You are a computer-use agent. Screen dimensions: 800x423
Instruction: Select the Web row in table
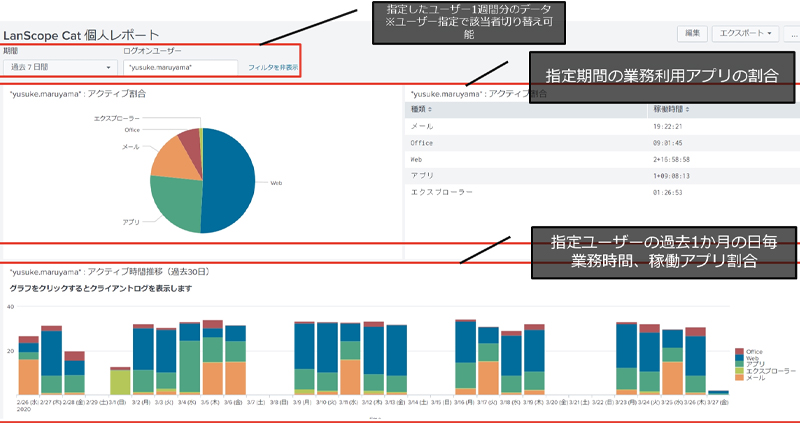(602, 159)
